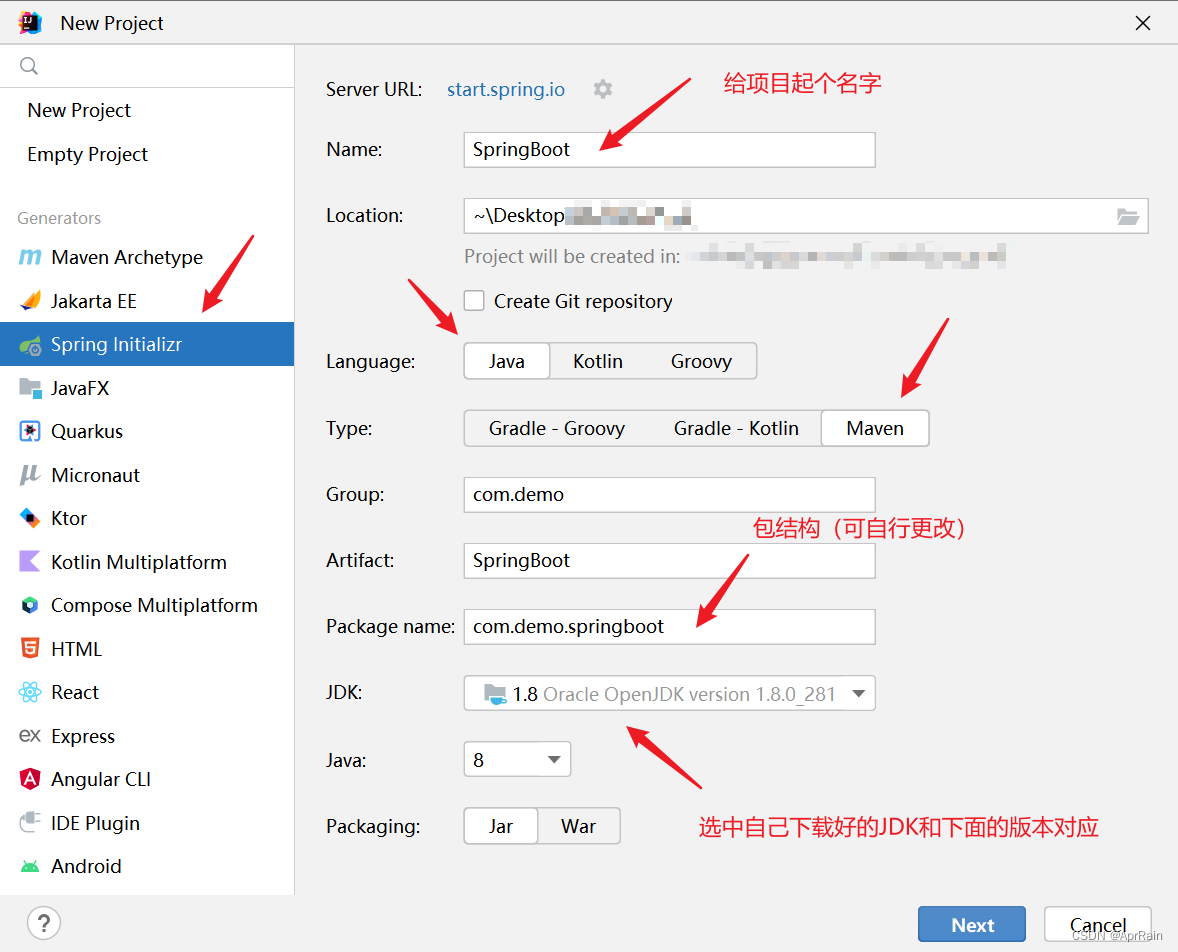Click the Quarkus icon
The image size is (1178, 952).
click(30, 431)
